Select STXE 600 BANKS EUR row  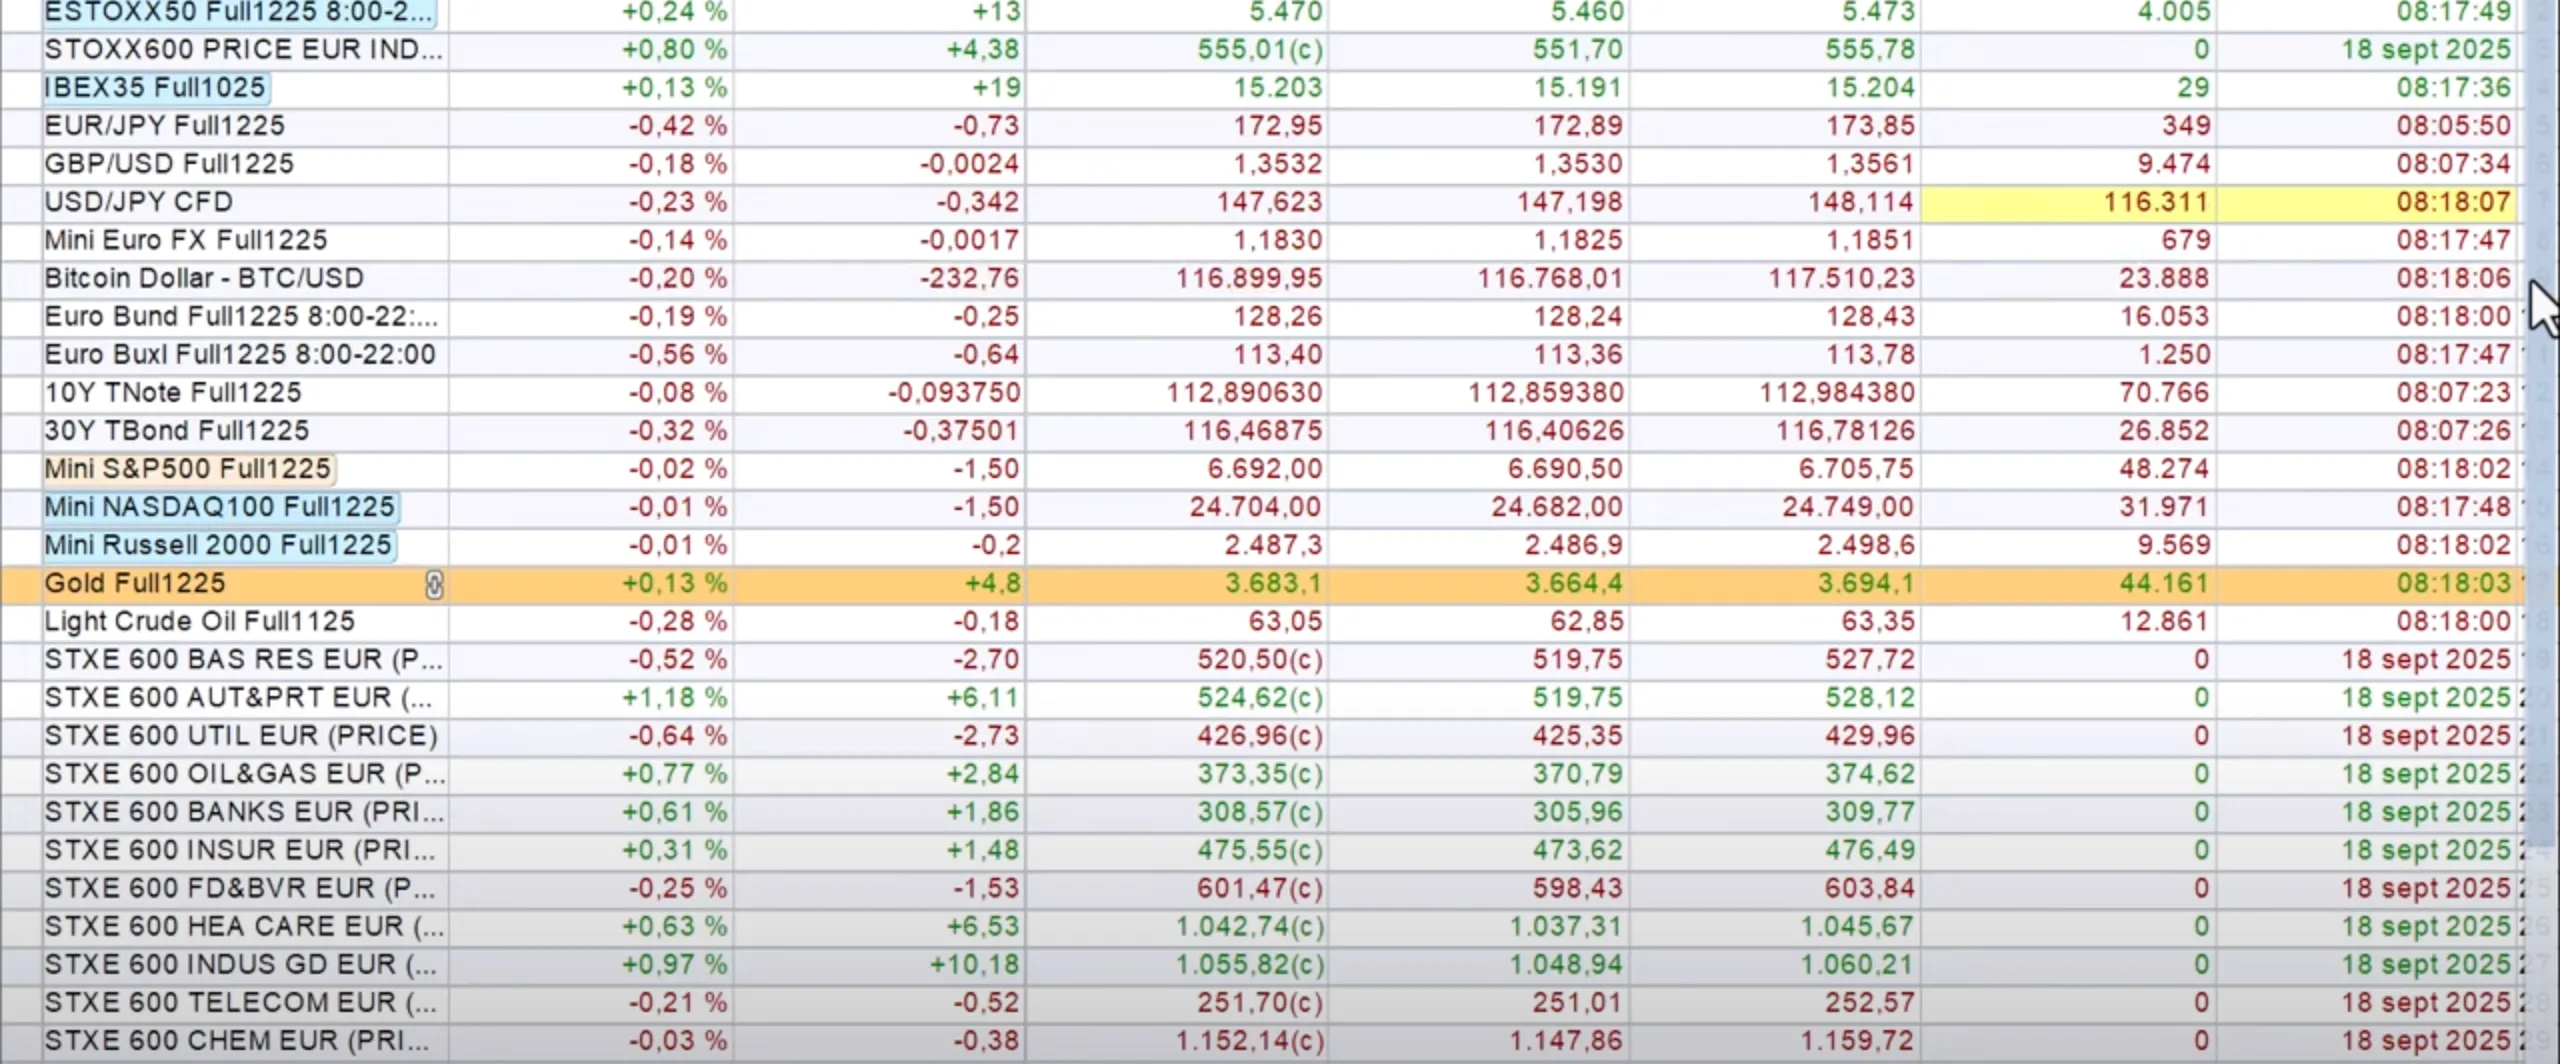pyautogui.click(x=243, y=812)
